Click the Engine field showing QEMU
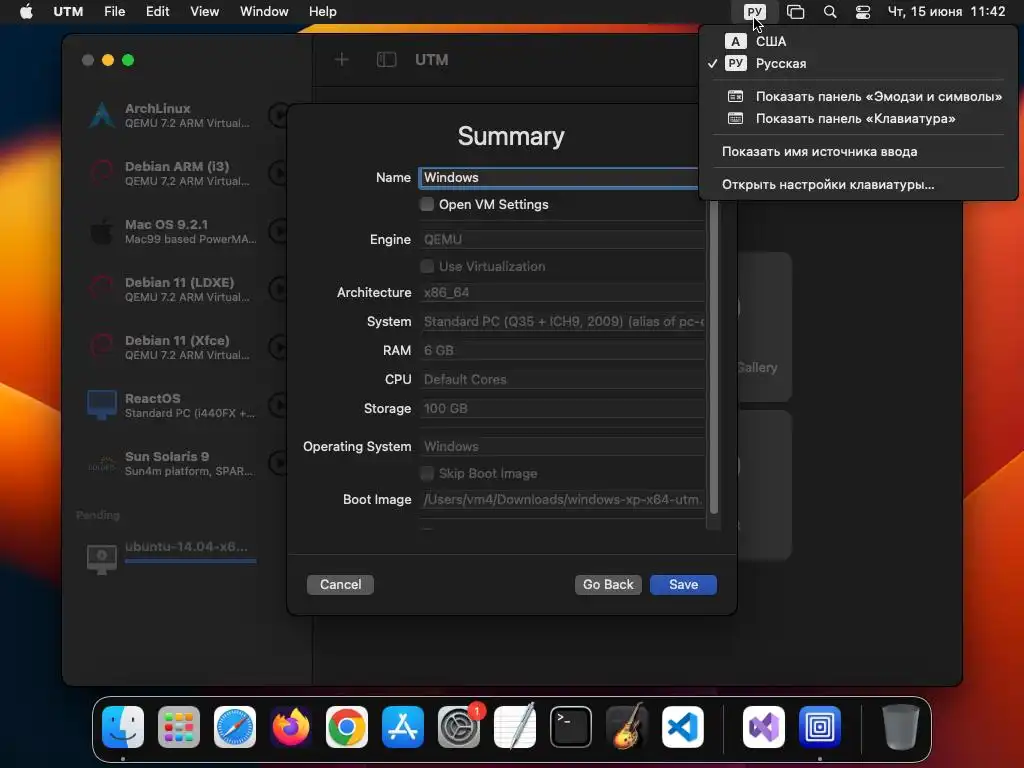 tap(562, 240)
